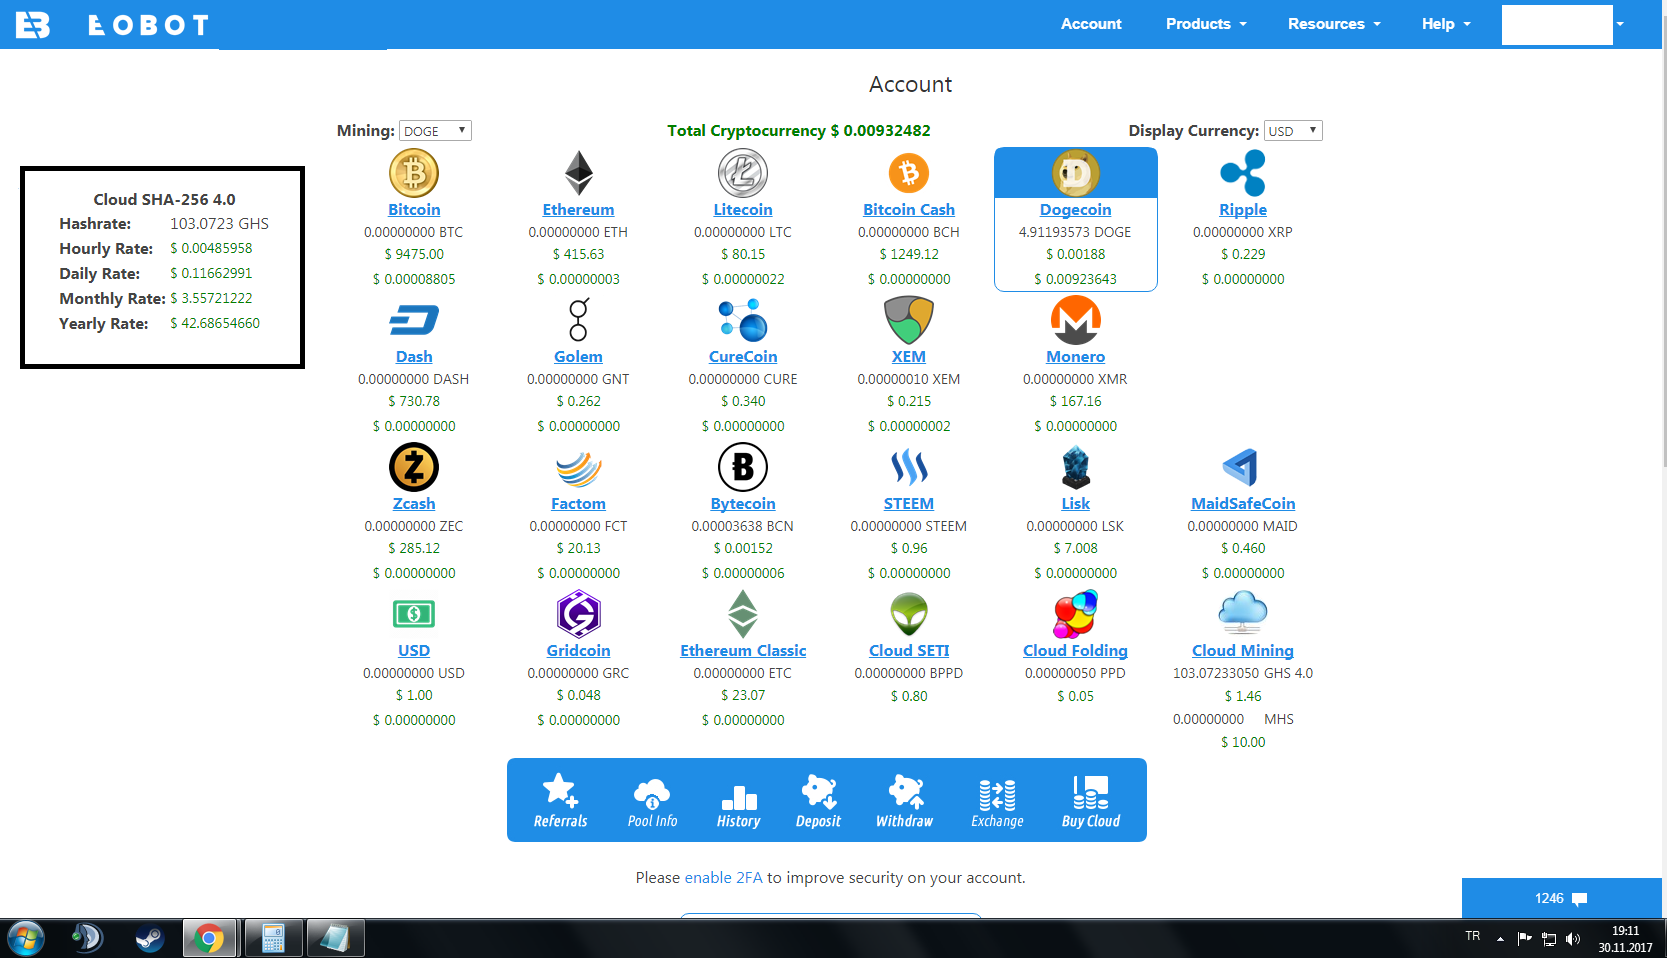1667x958 pixels.
Task: Open the Mining coin dropdown
Action: (435, 131)
